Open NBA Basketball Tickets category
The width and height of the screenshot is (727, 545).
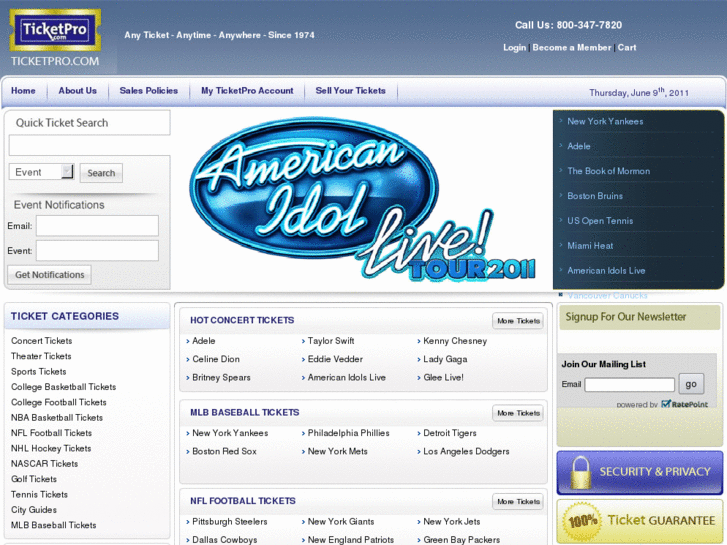tap(57, 417)
